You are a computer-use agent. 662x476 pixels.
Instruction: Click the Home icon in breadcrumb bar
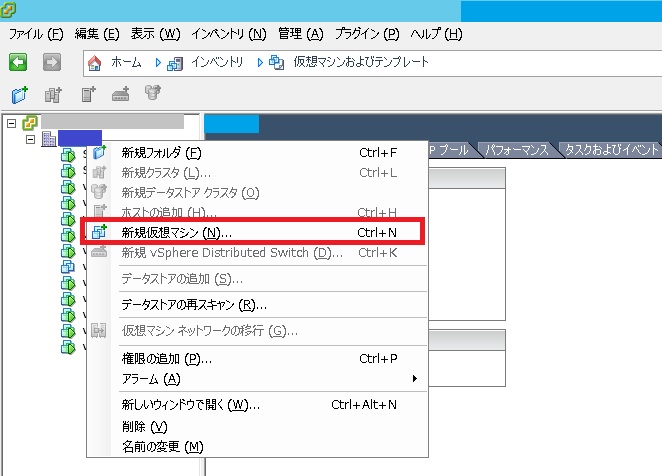pyautogui.click(x=95, y=62)
